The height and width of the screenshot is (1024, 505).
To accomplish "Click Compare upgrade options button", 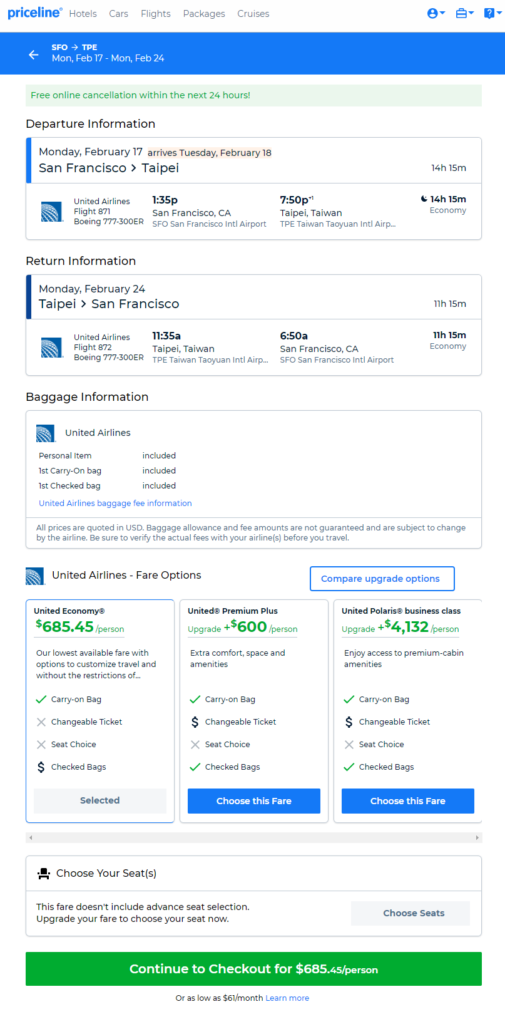I will [x=382, y=579].
